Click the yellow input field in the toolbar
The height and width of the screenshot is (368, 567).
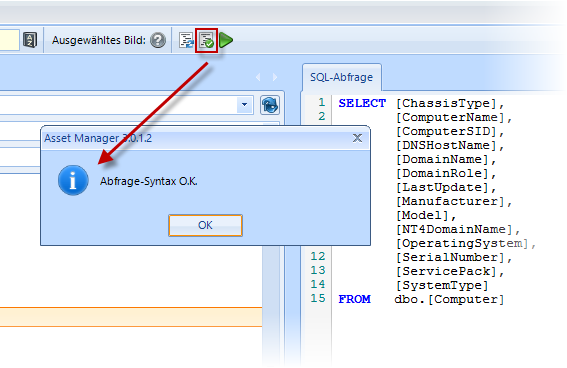click(x=9, y=40)
